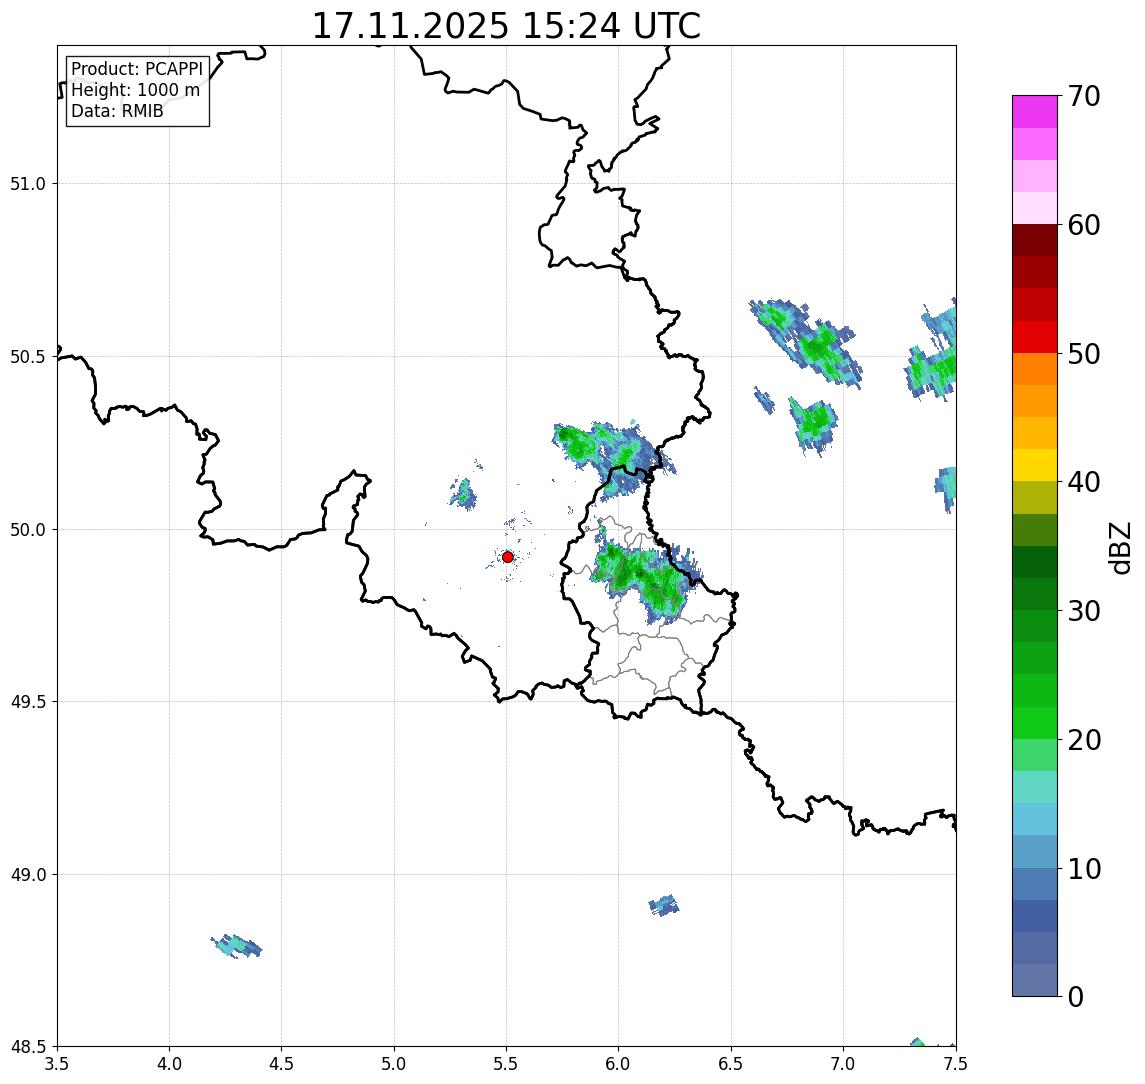Click the colorbar tick label 40

click(1084, 482)
